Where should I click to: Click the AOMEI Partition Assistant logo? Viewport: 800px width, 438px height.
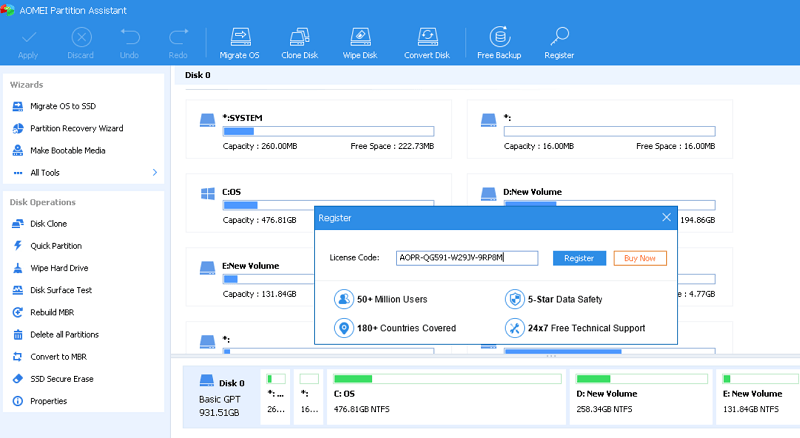[x=7, y=10]
